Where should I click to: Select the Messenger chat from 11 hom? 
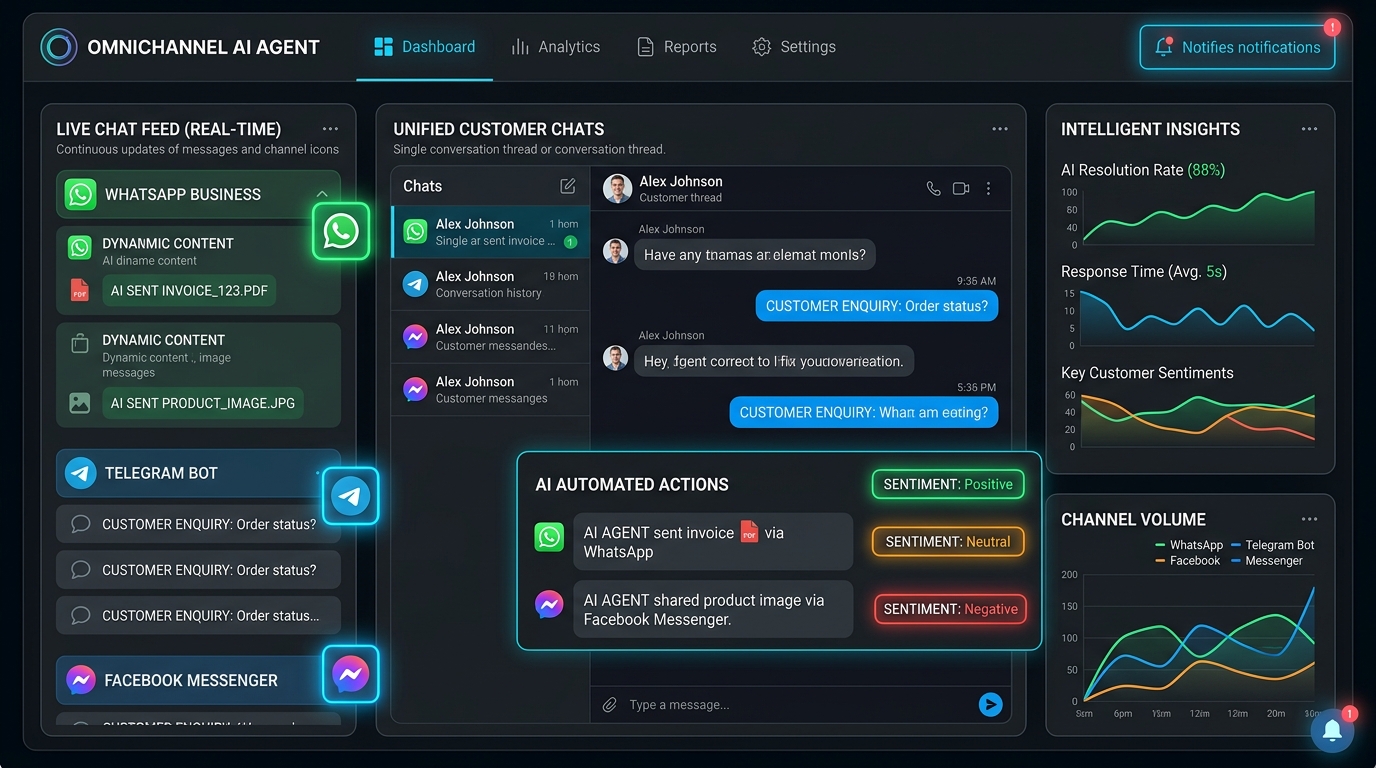[x=490, y=337]
